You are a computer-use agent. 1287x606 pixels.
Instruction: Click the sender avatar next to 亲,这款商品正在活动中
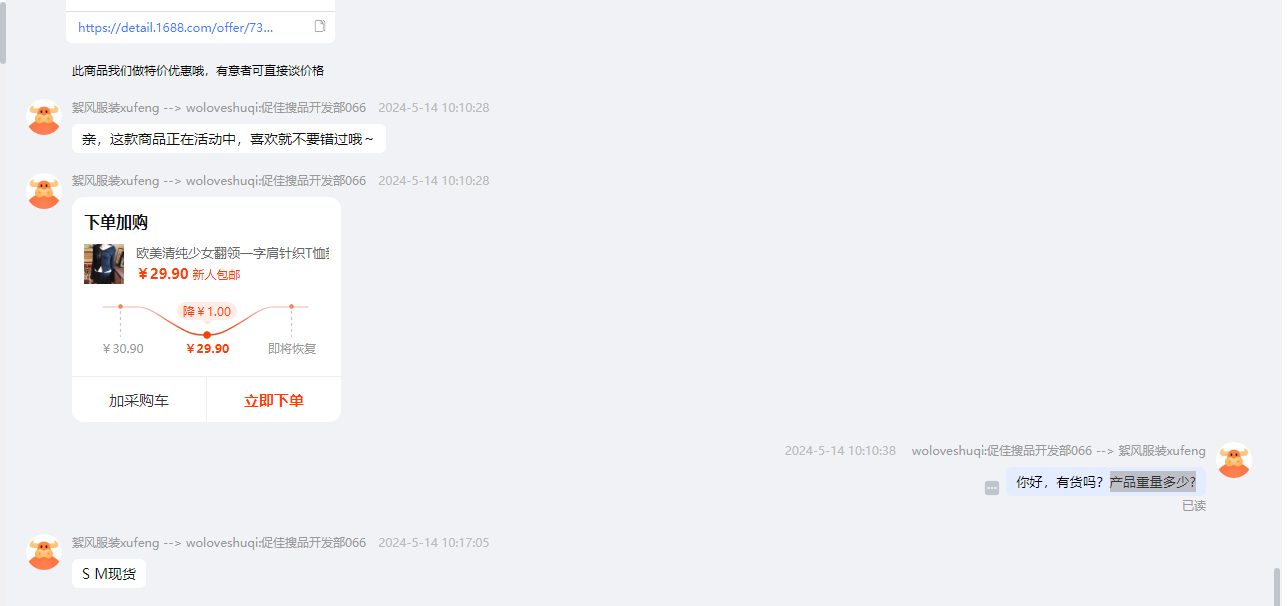(x=44, y=117)
